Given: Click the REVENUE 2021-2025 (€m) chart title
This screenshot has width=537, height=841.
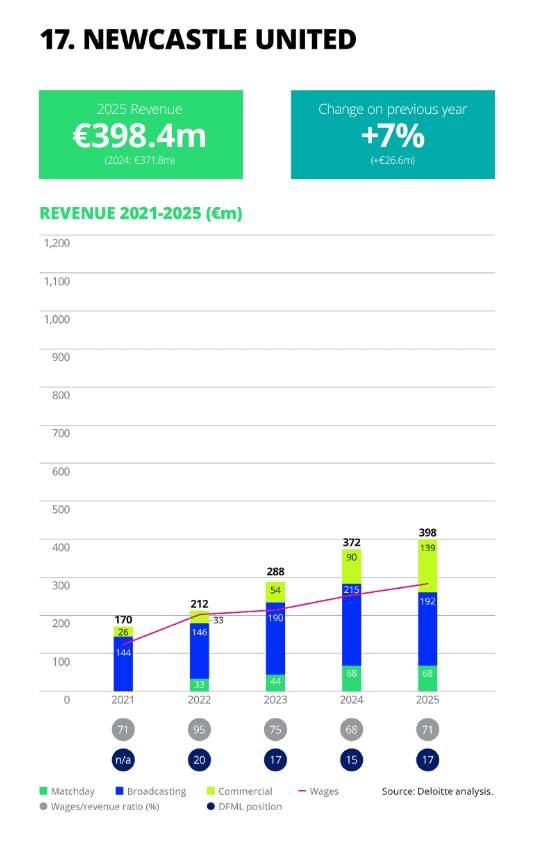Looking at the screenshot, I should tap(141, 213).
